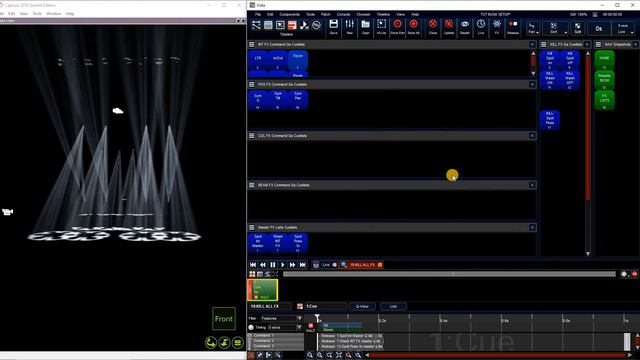Click the timeline playhead marker
Screen dimensions: 640x360
317,318
